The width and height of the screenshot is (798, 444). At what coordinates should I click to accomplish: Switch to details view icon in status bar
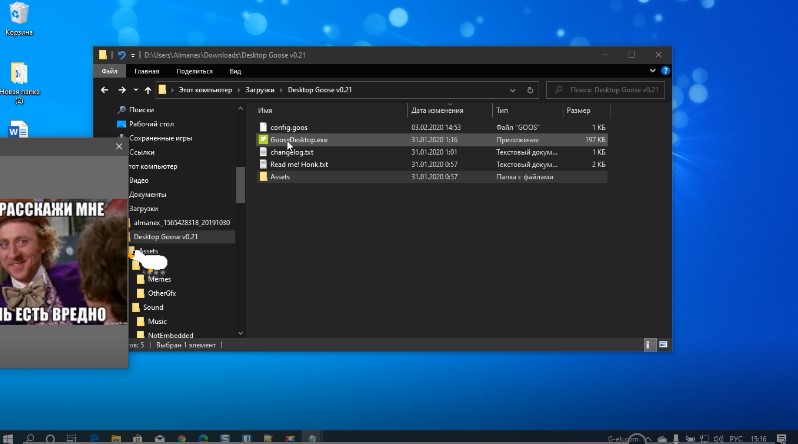pos(648,345)
